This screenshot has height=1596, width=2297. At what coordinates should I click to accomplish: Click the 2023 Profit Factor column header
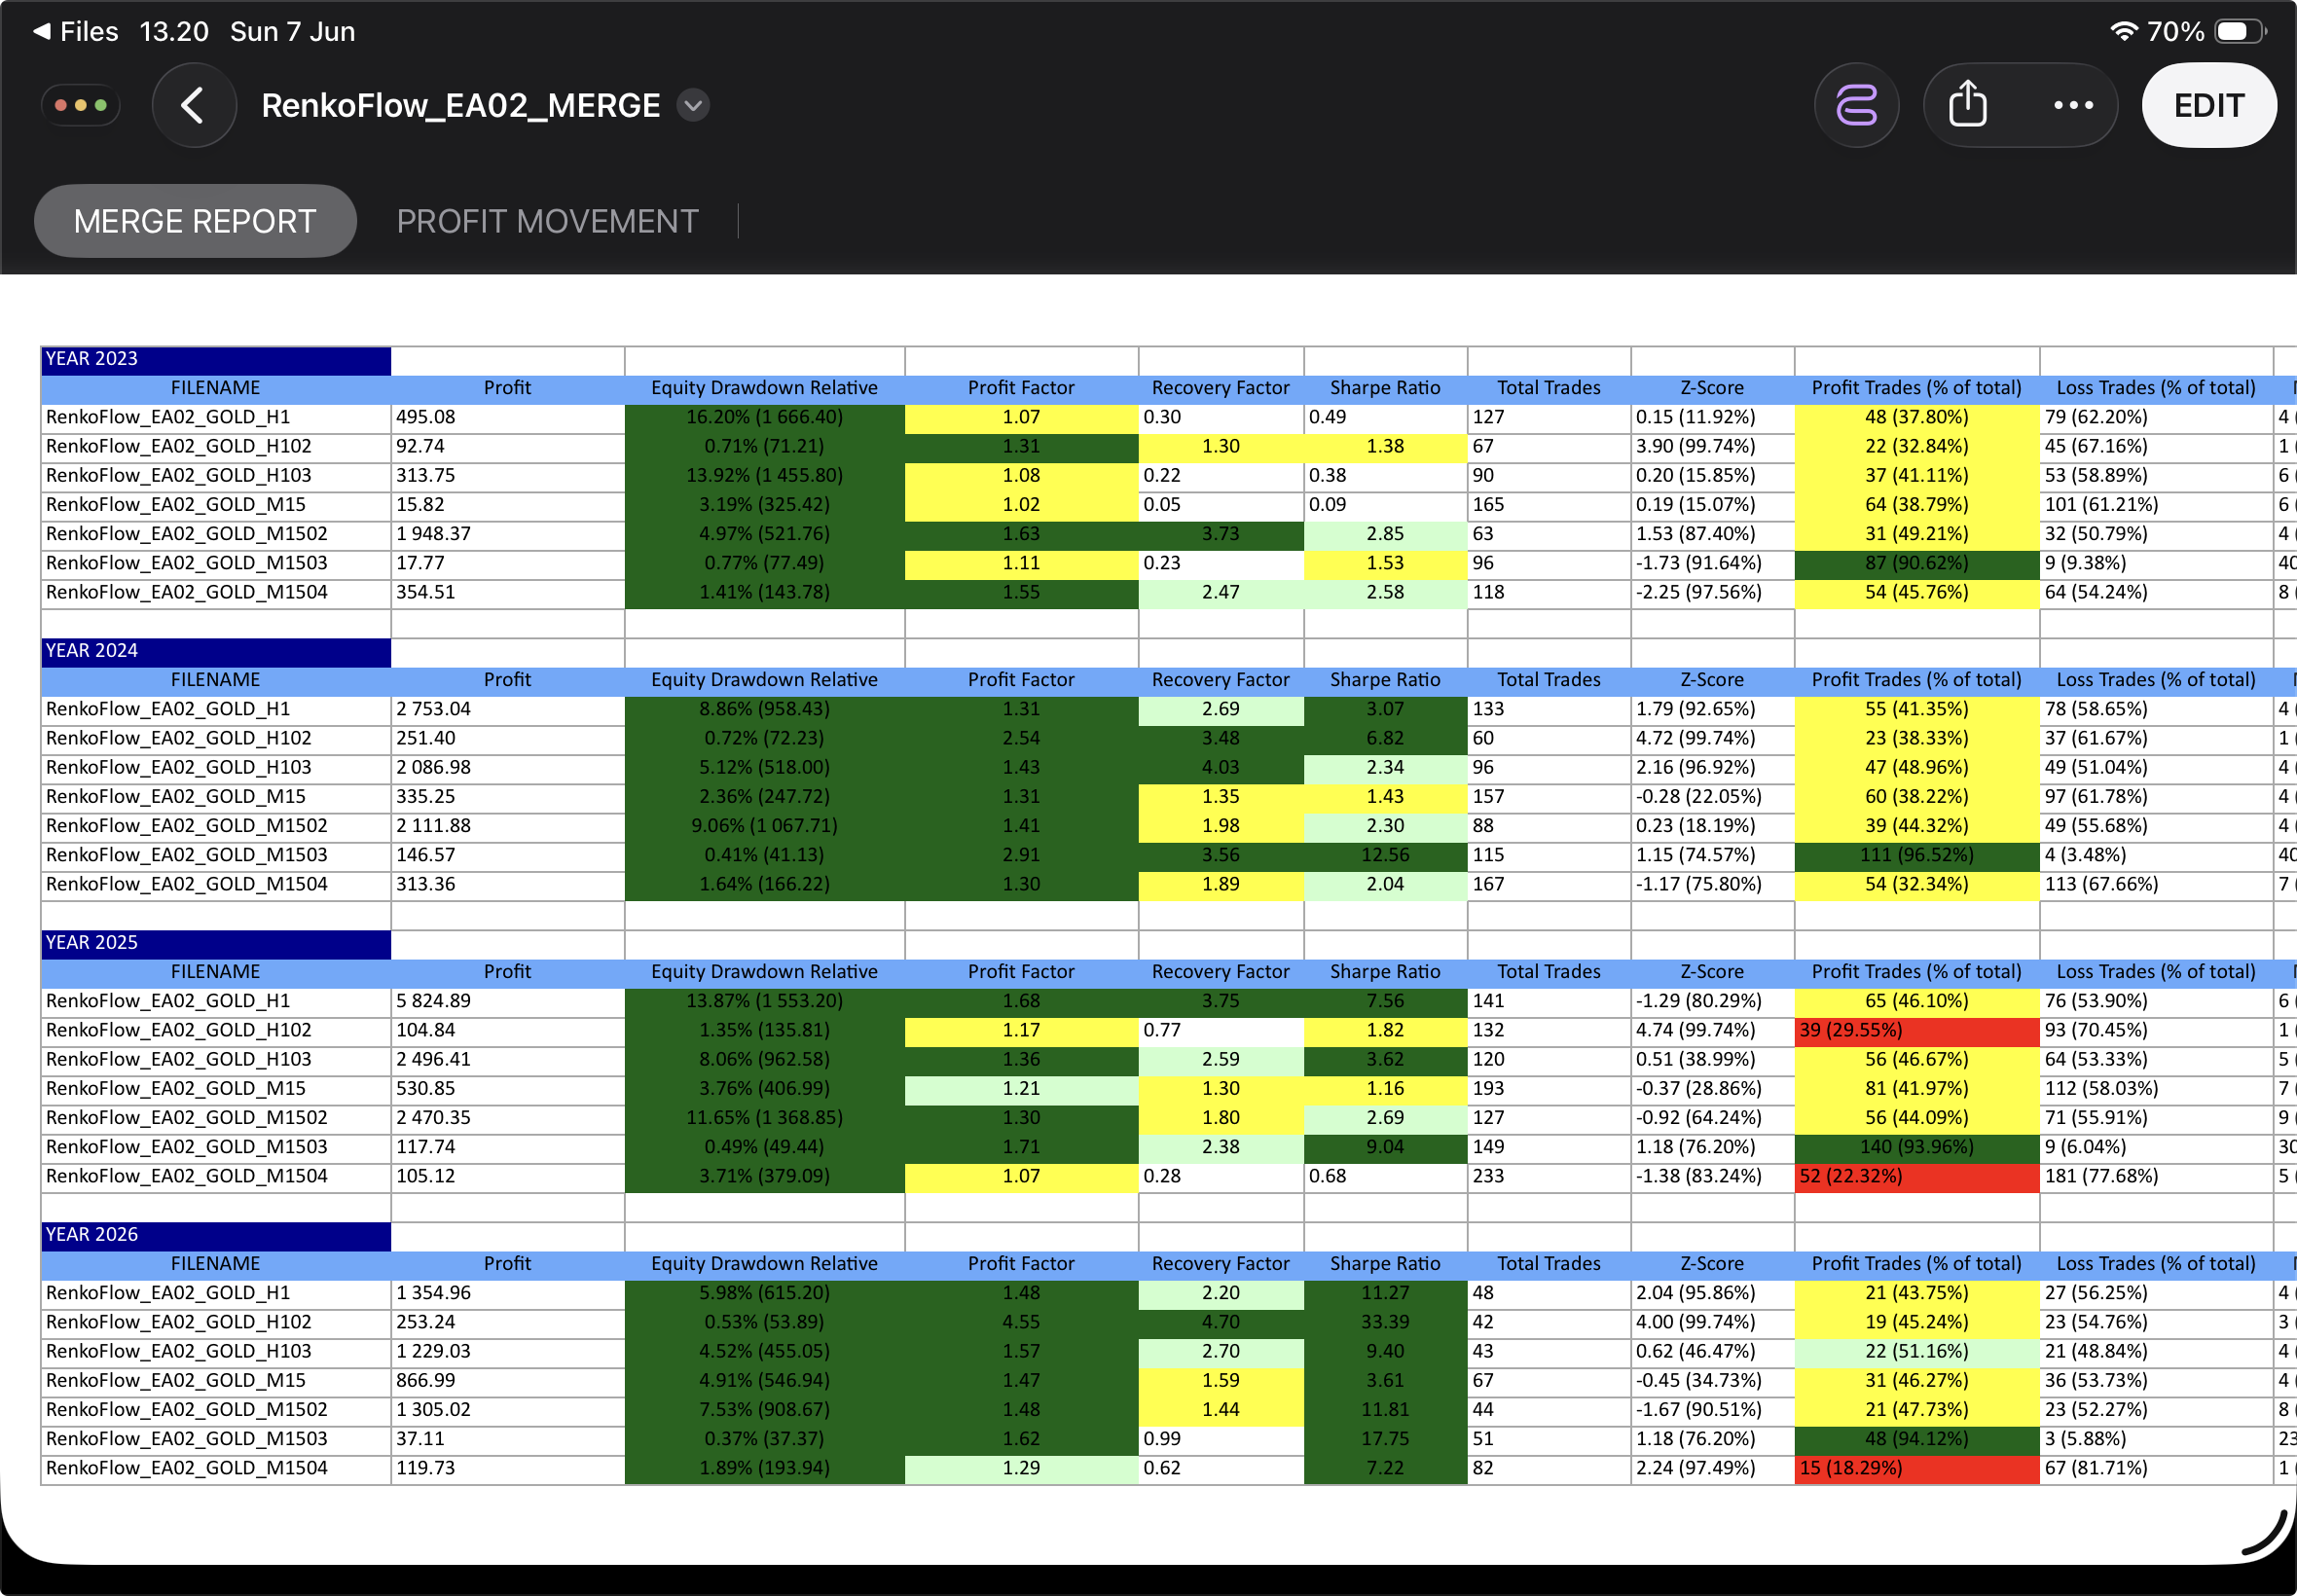(x=1021, y=389)
